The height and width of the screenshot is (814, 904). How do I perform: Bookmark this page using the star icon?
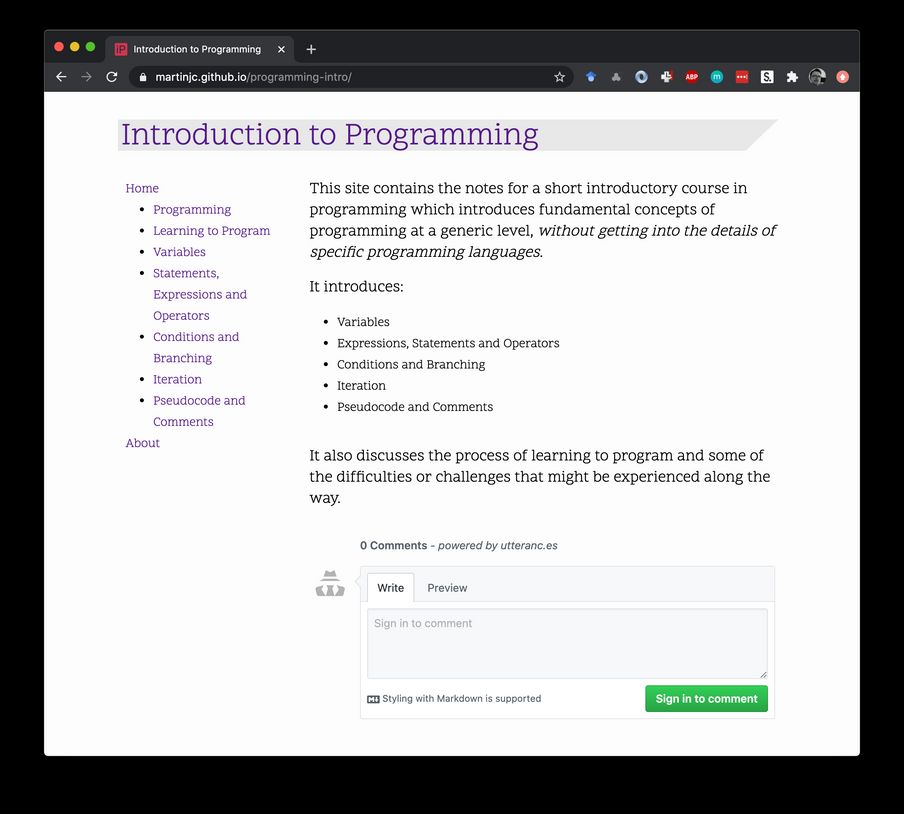coord(559,76)
